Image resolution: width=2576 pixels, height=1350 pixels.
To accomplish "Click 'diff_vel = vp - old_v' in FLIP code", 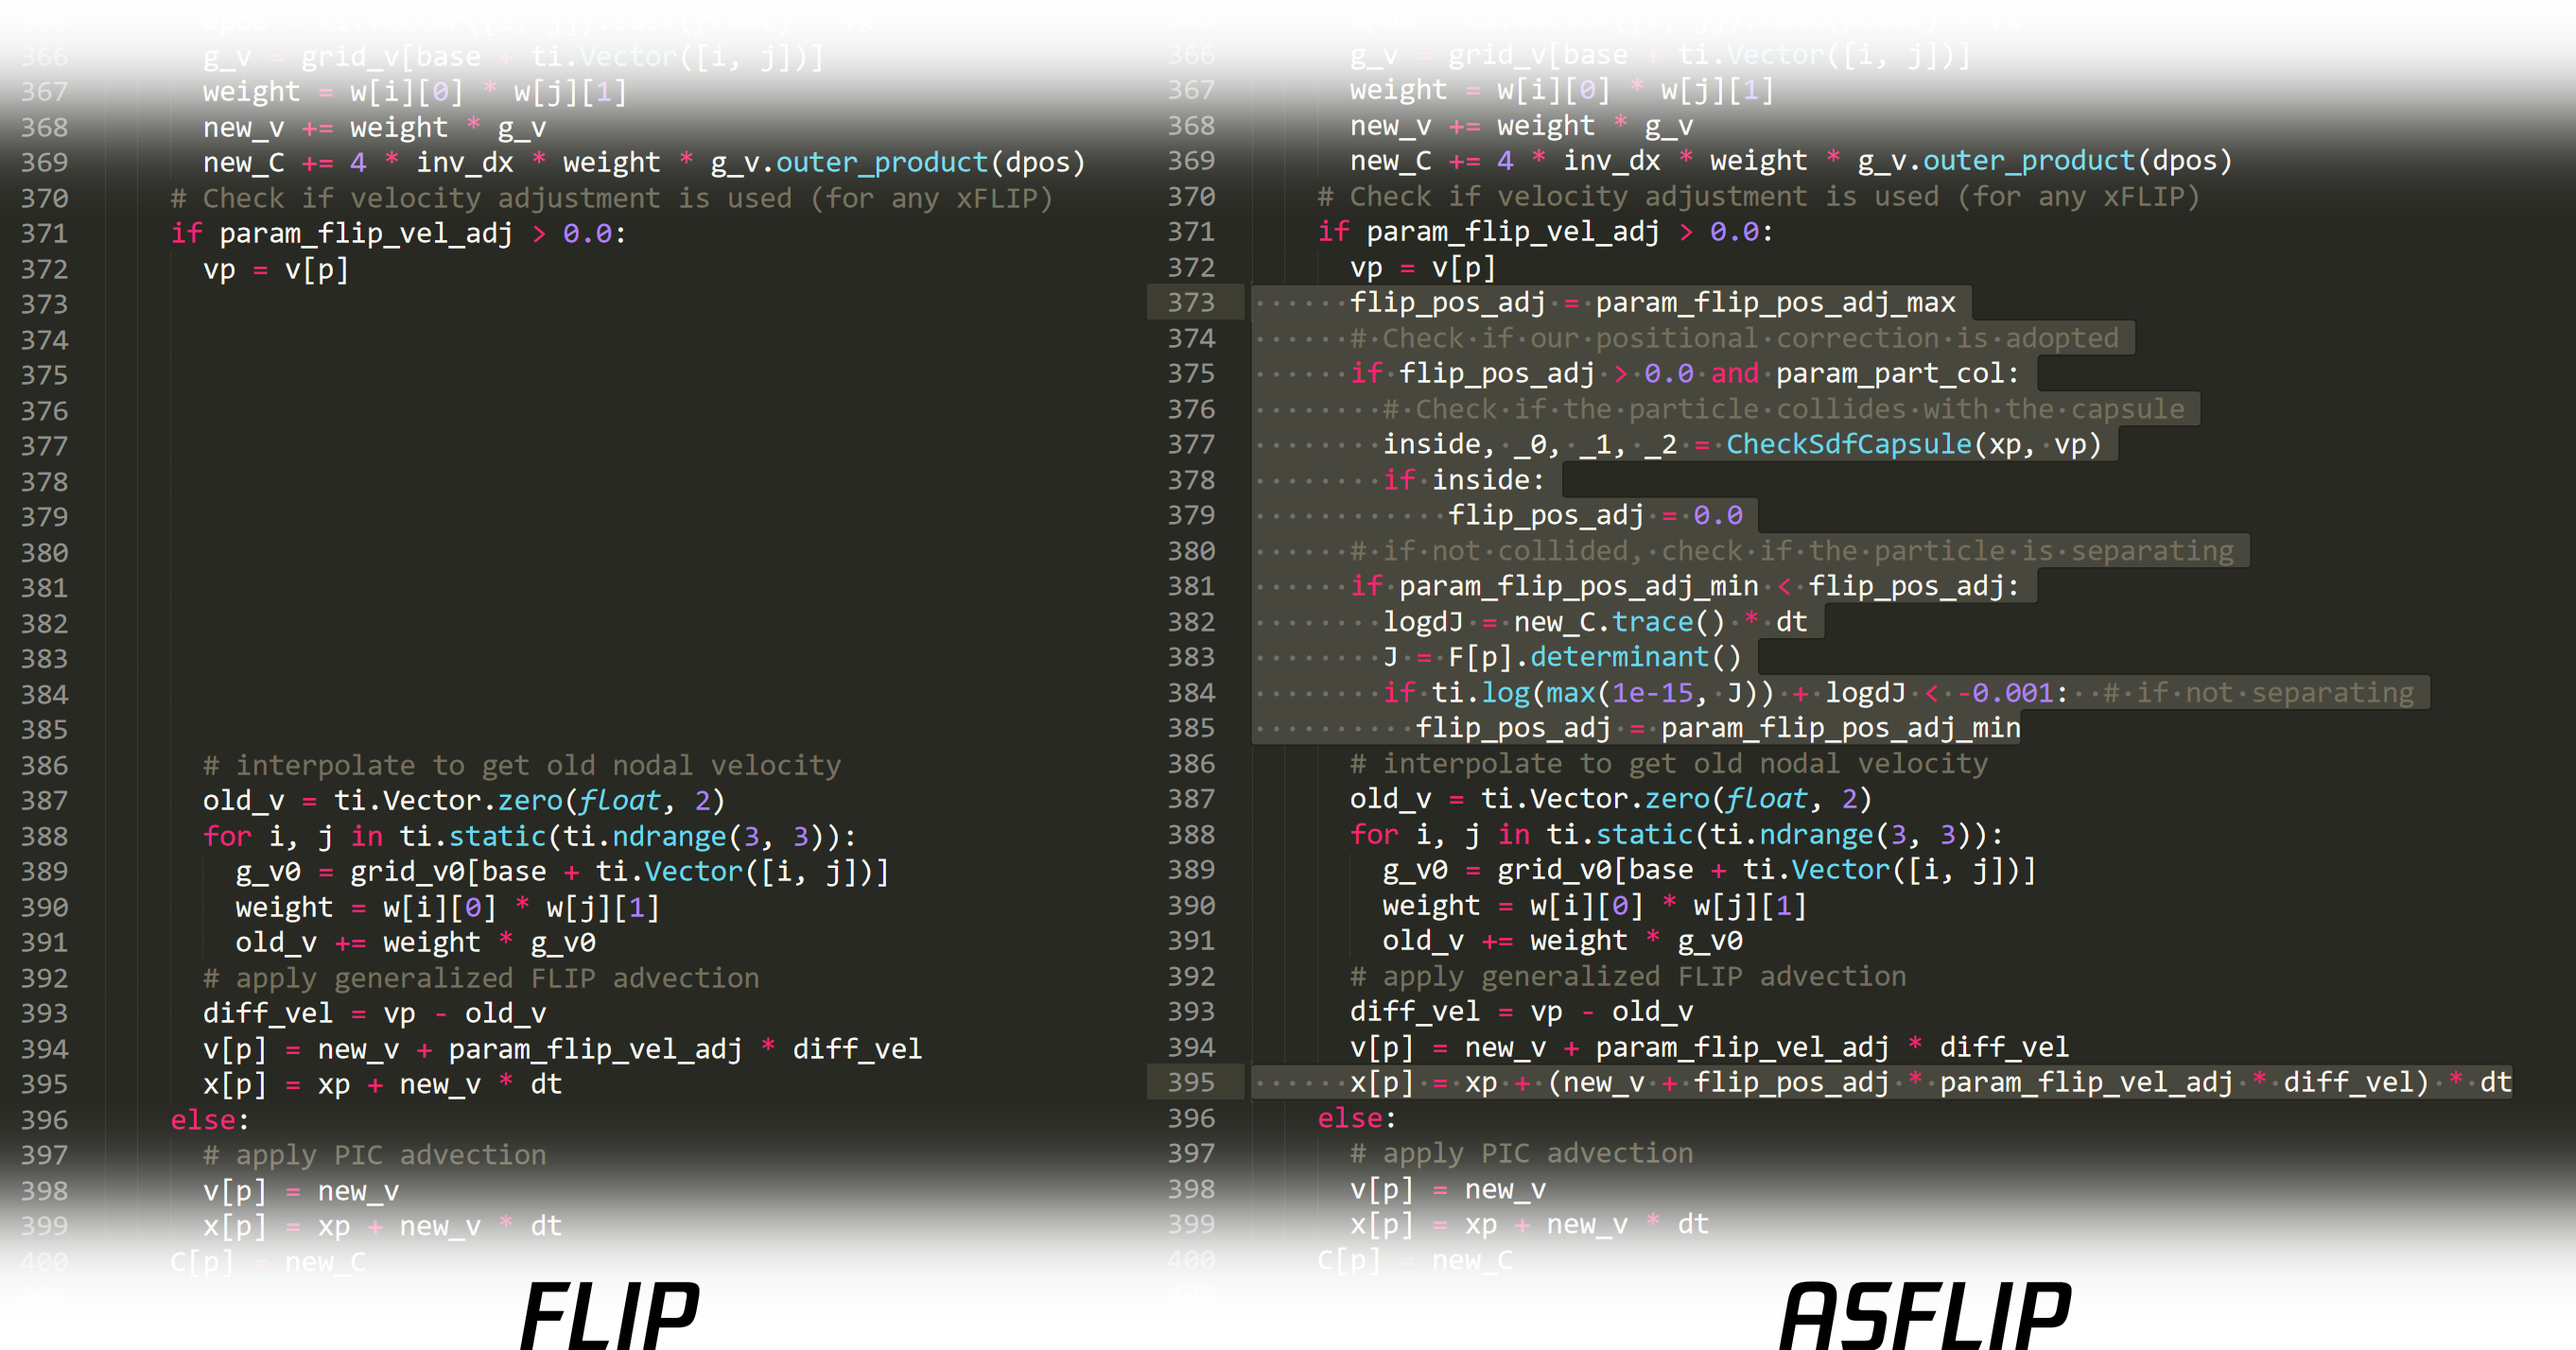I will tap(375, 1013).
